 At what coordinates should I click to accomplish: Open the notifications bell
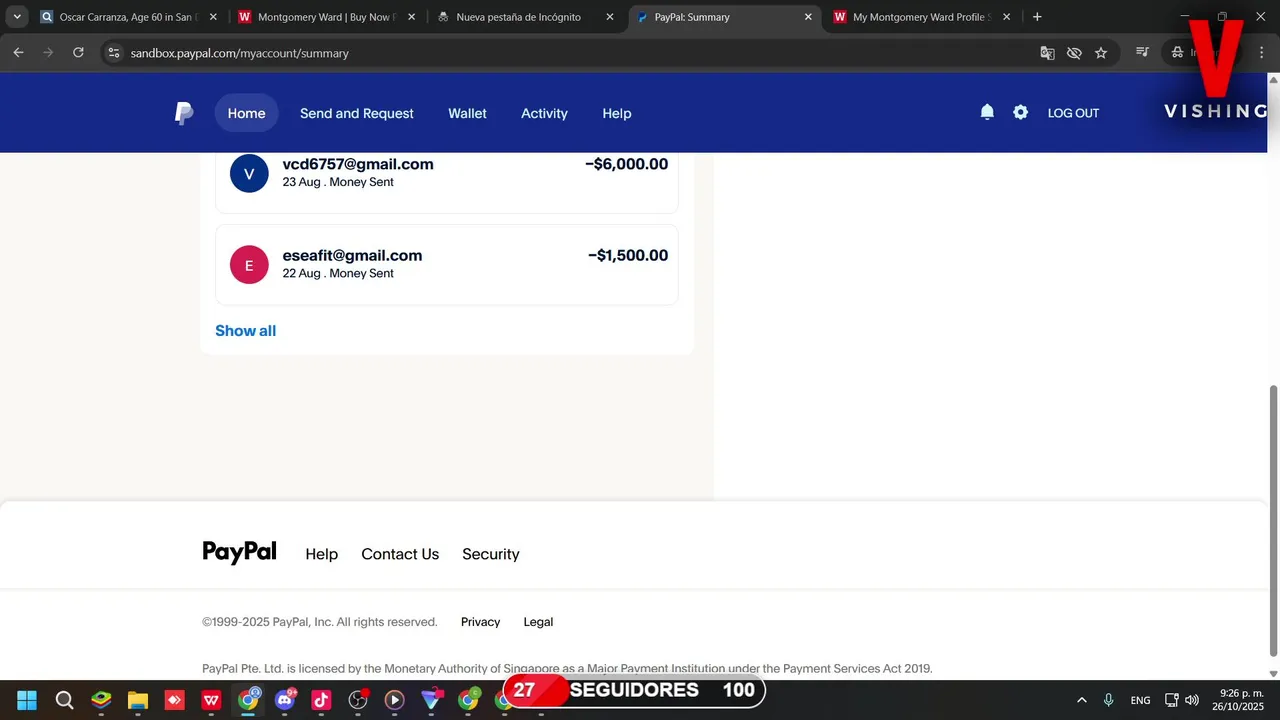click(x=987, y=113)
